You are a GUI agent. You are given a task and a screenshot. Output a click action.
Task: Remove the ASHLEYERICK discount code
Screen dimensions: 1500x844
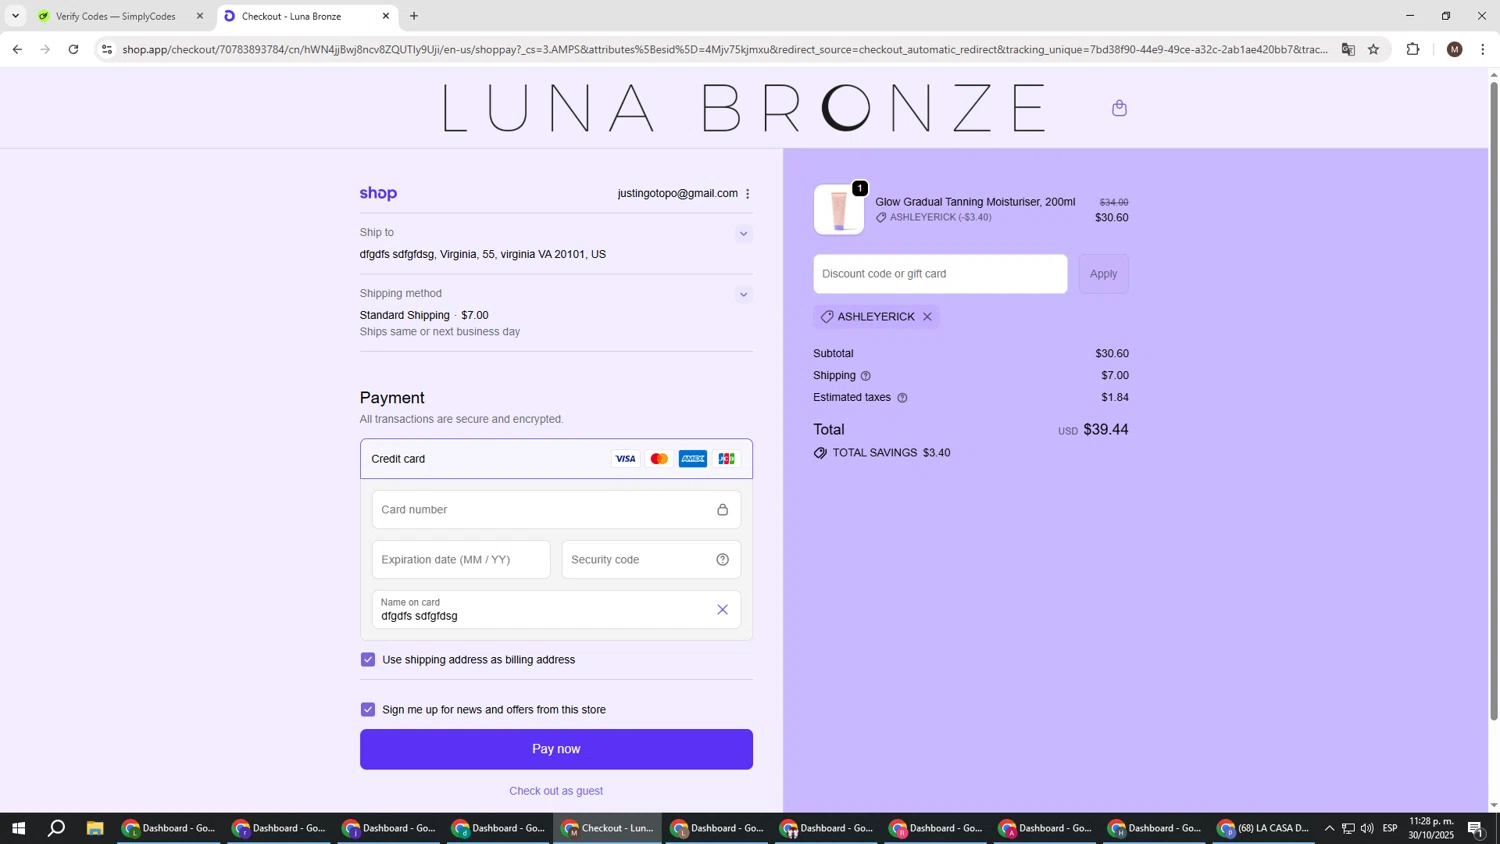point(927,317)
